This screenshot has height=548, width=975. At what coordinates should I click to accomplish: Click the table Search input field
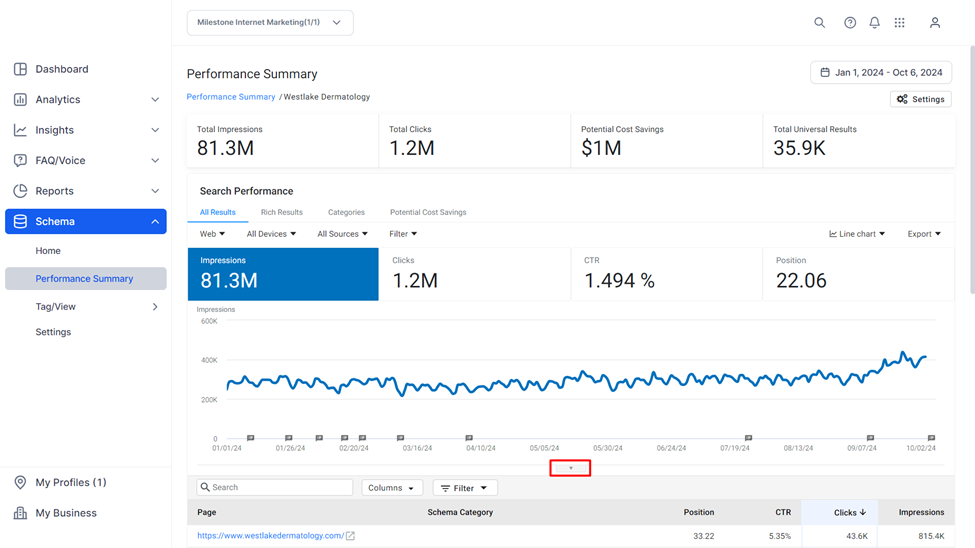(x=275, y=487)
